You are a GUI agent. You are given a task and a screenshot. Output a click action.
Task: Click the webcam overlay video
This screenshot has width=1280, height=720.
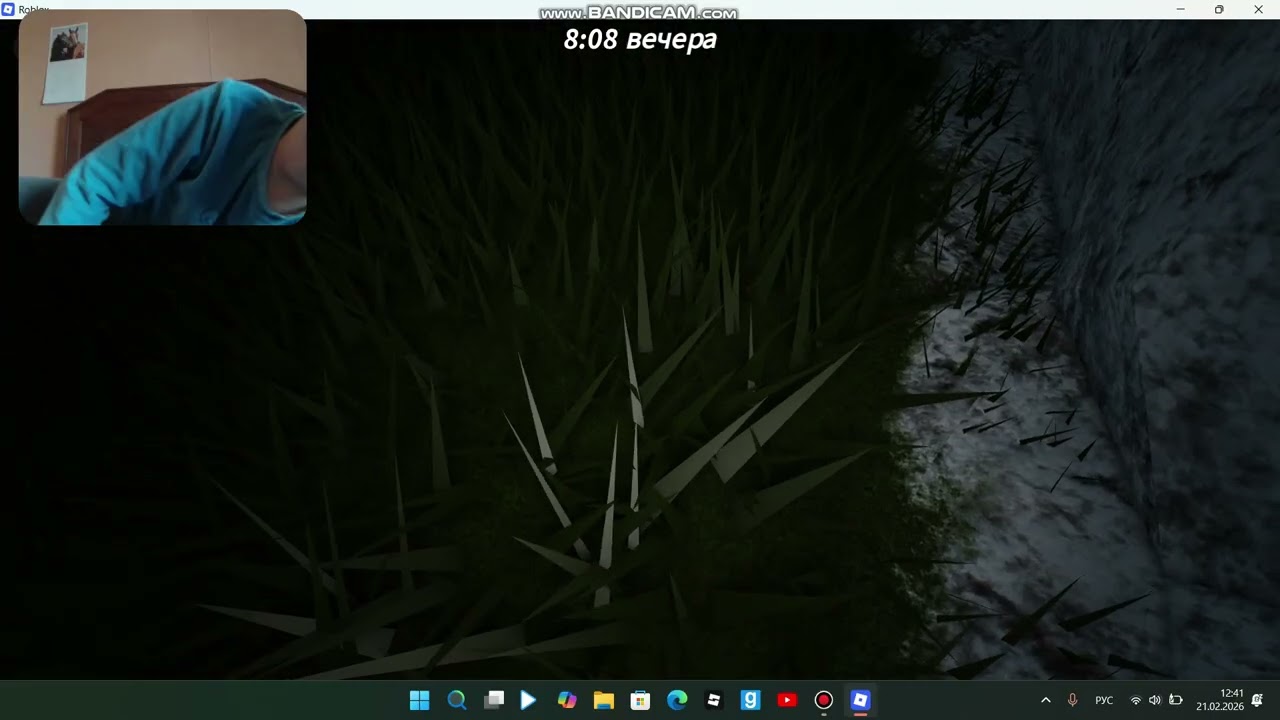[x=162, y=117]
